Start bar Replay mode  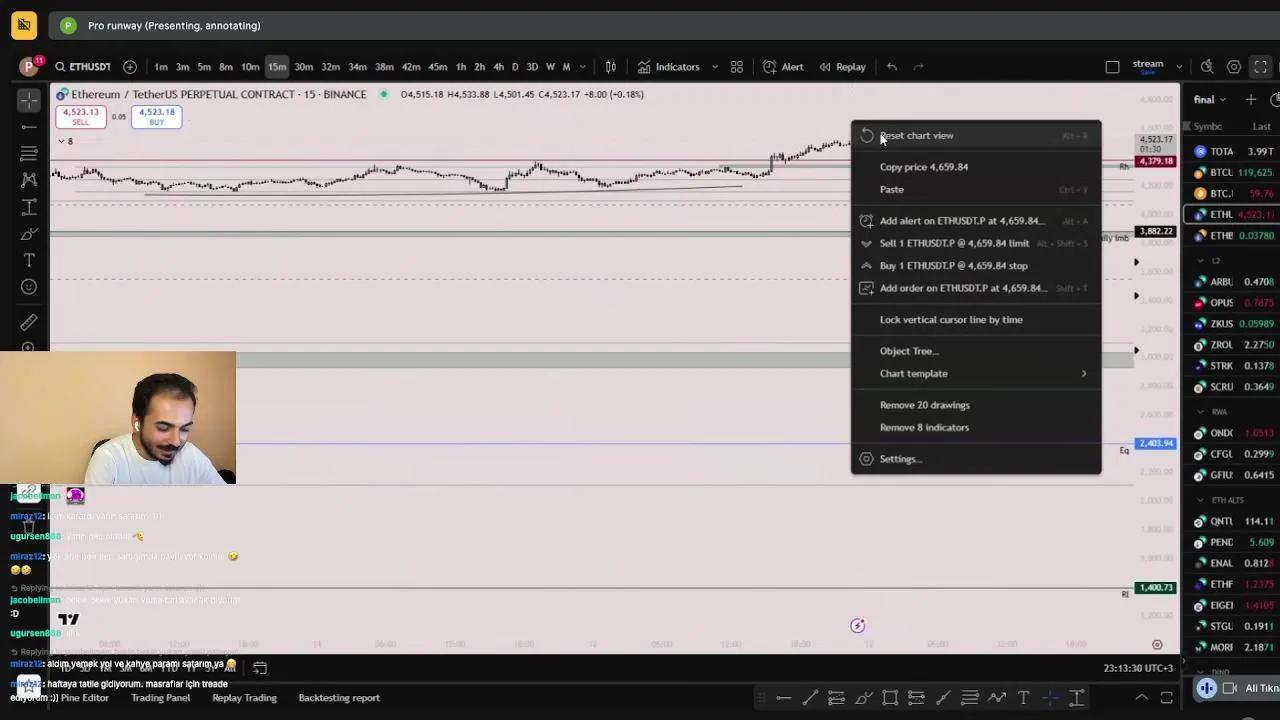click(x=842, y=67)
